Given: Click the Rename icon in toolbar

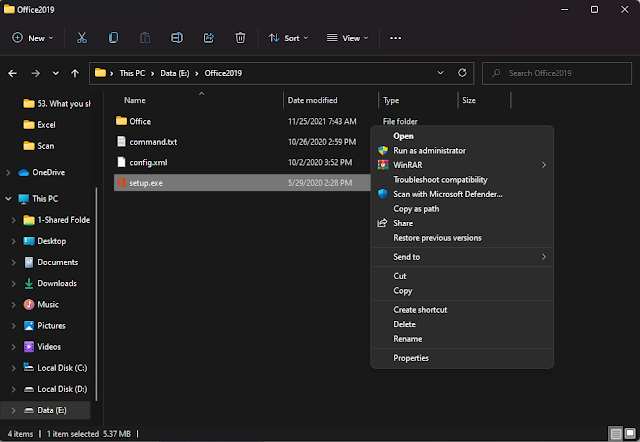Looking at the screenshot, I should point(177,38).
